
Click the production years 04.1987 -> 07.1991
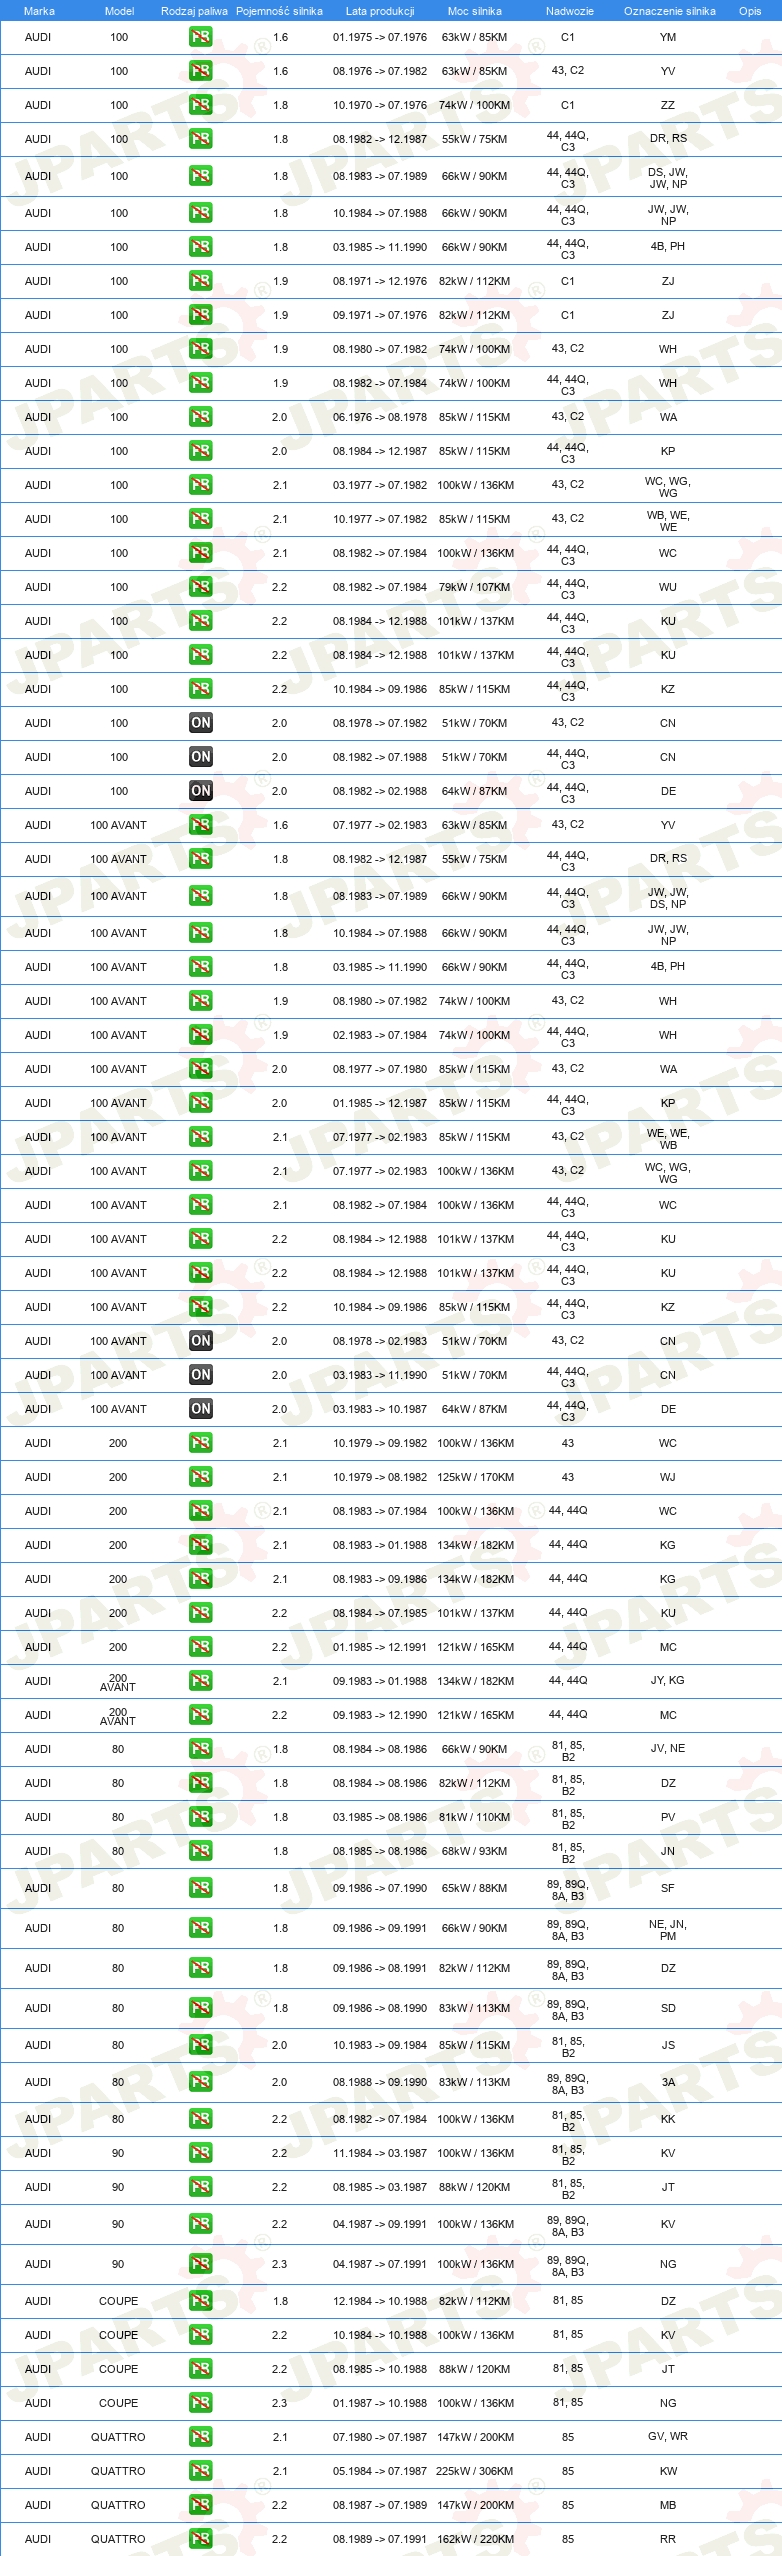[x=380, y=2264]
